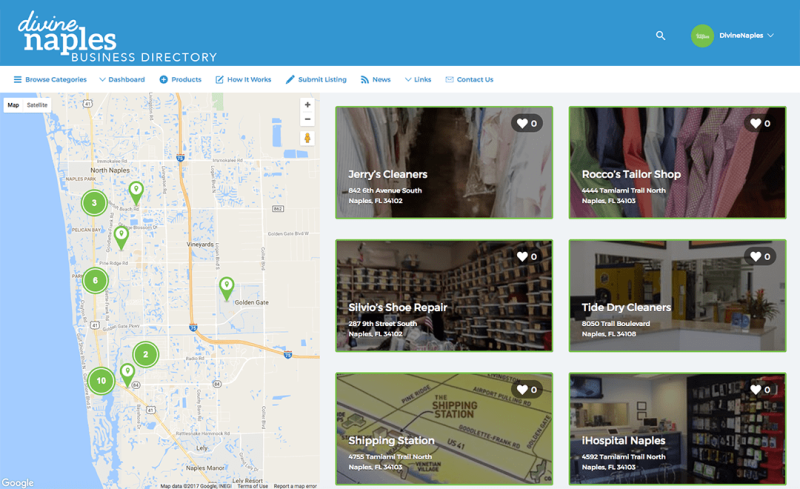Open the Browse Categories hamburger menu
This screenshot has height=489, width=800.
[x=50, y=80]
